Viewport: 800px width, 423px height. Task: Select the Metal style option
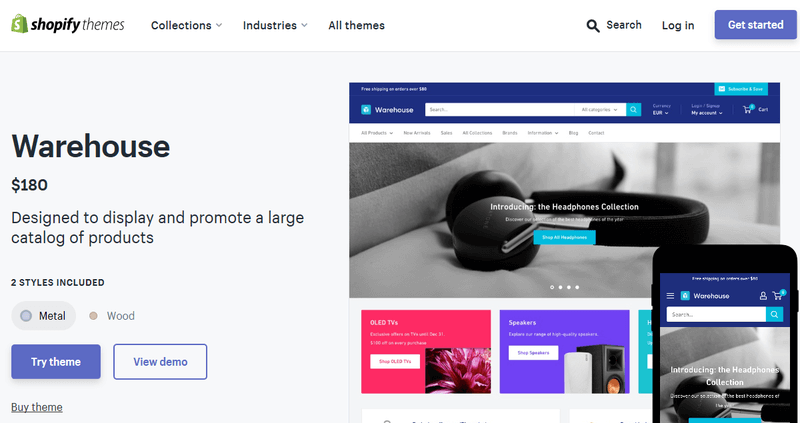click(x=43, y=316)
